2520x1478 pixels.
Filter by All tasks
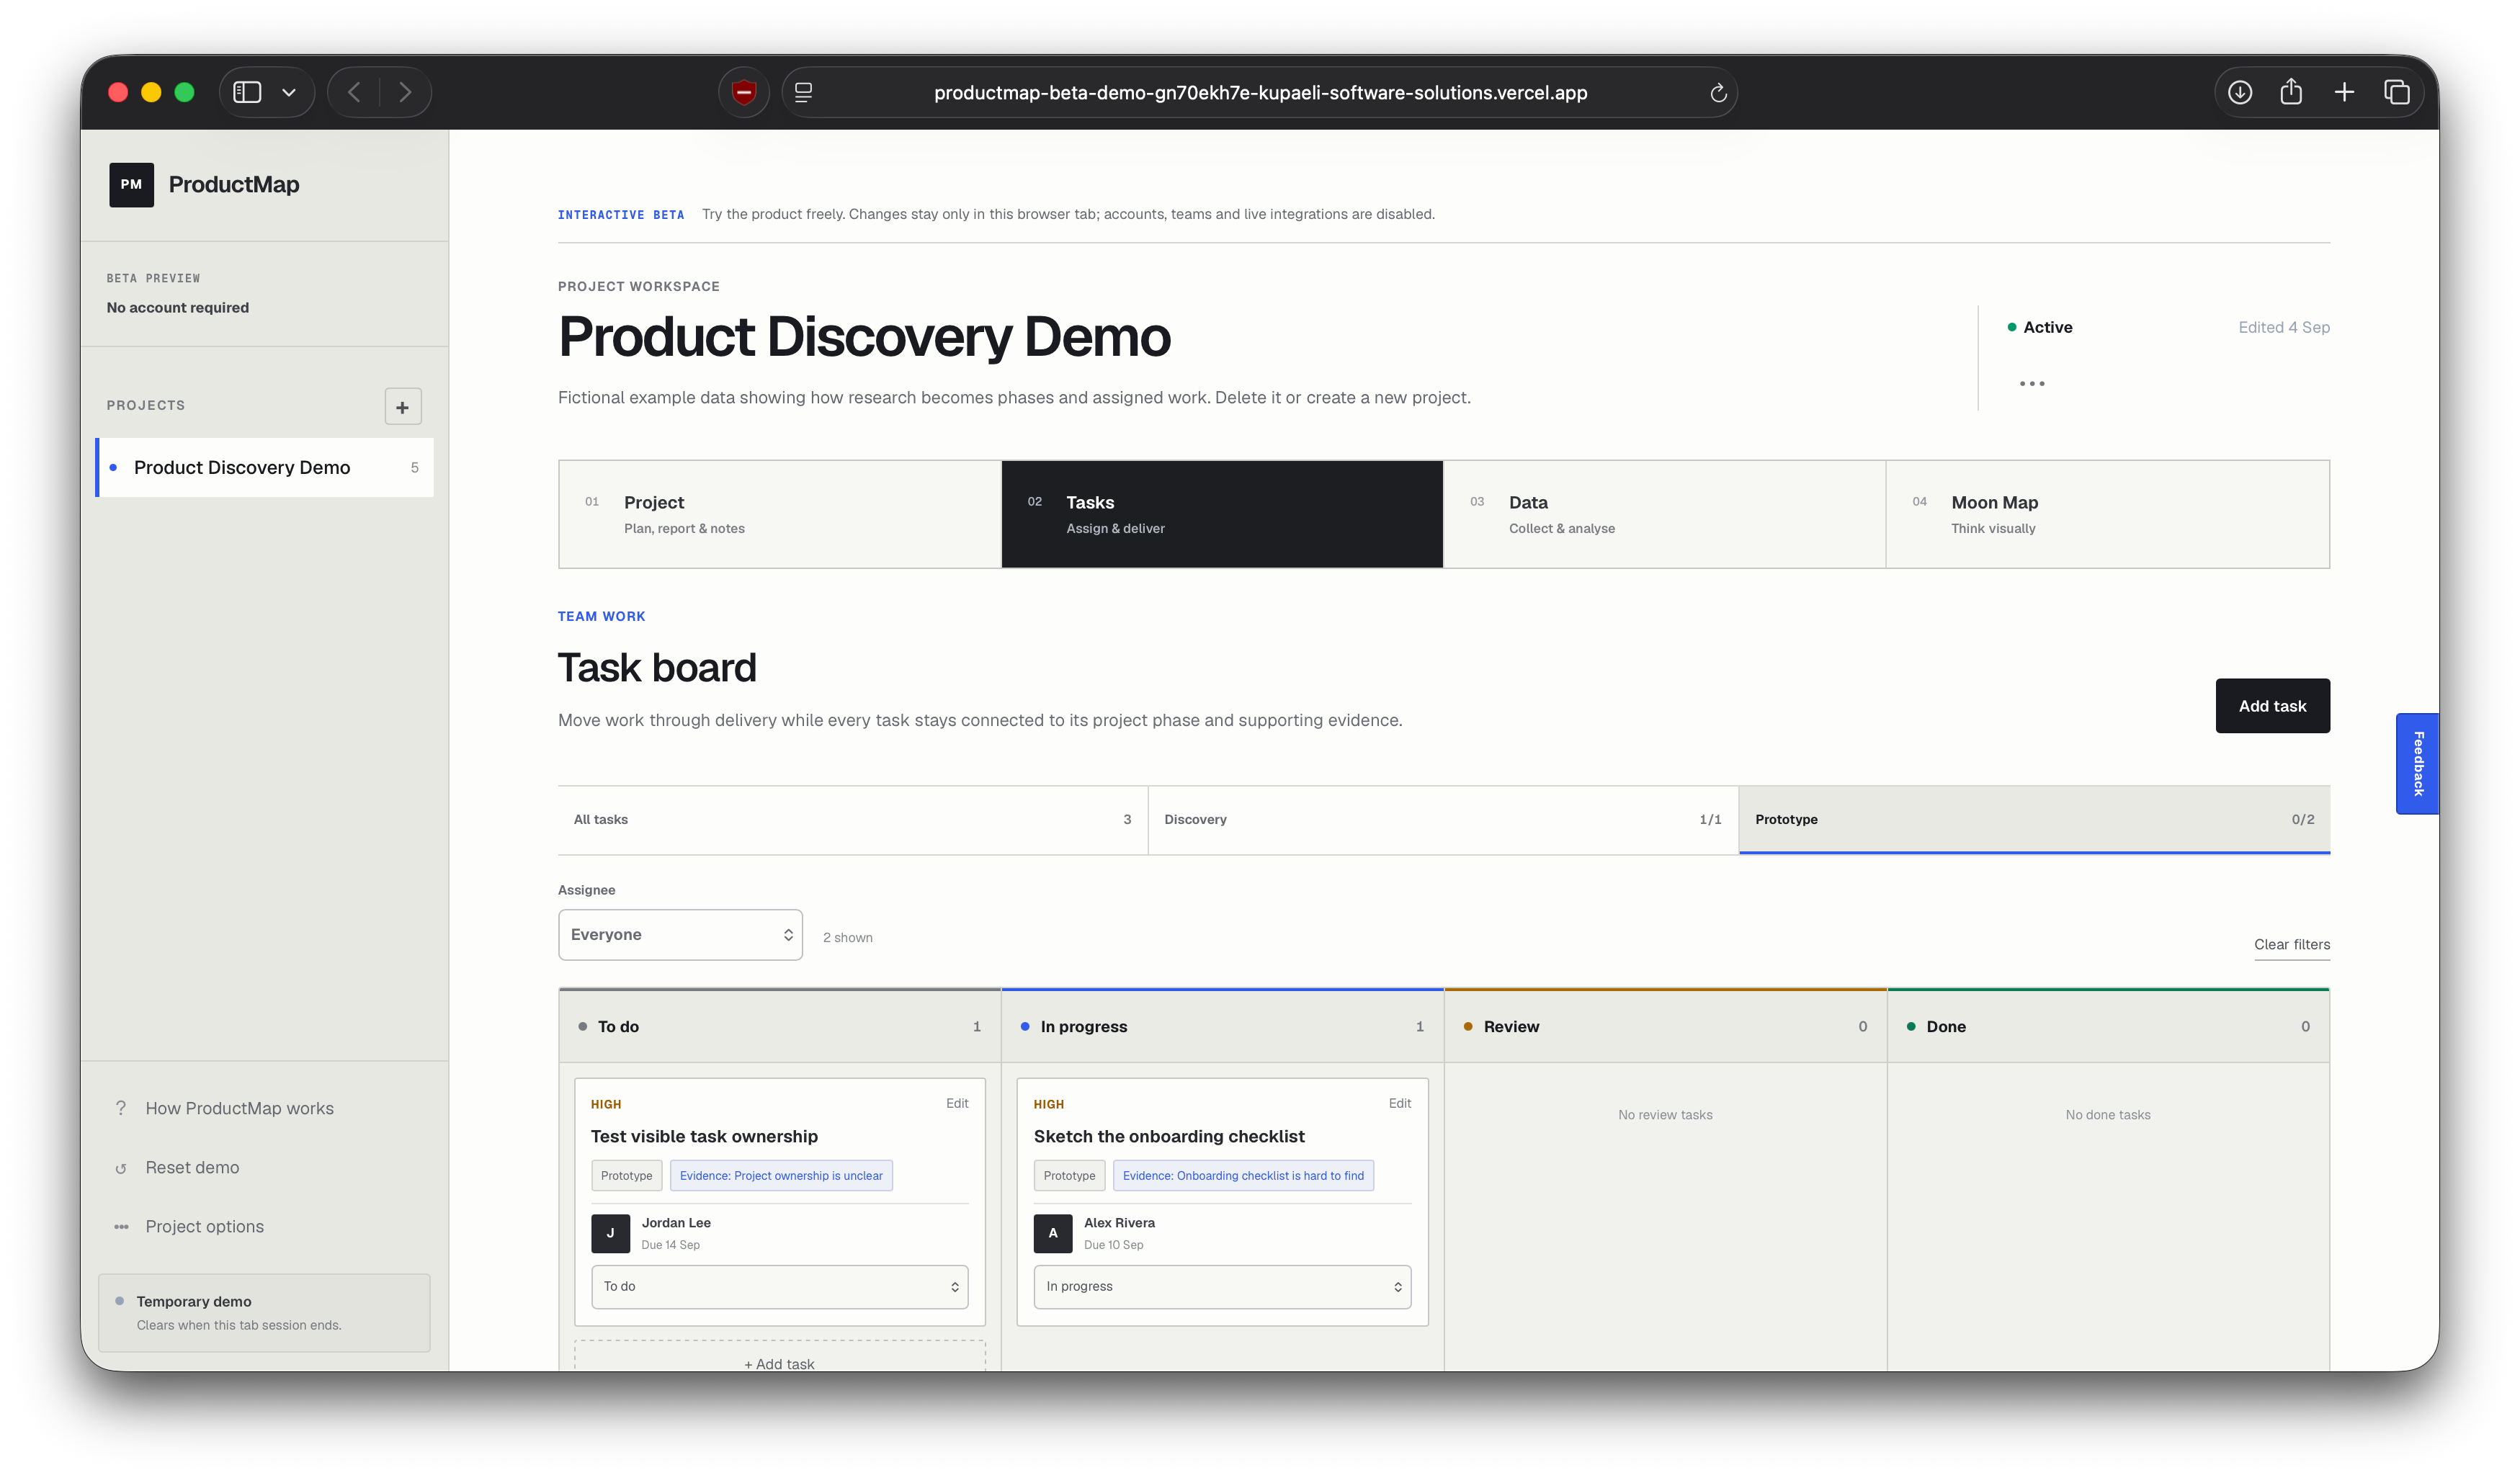click(853, 820)
